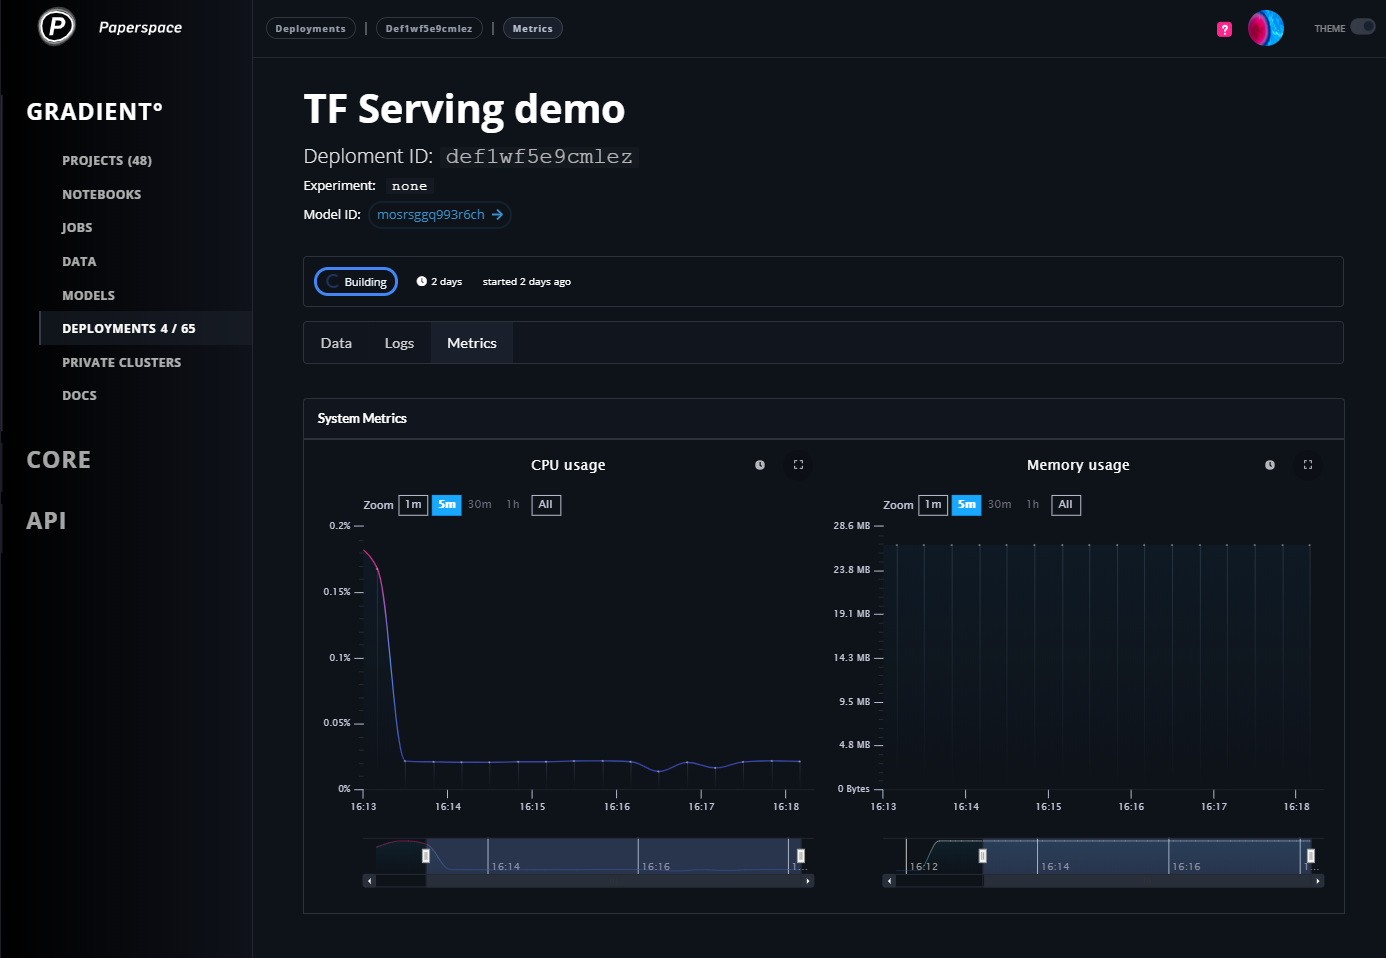Click Memory navigator scroll-left arrow
The width and height of the screenshot is (1386, 958).
889,881
